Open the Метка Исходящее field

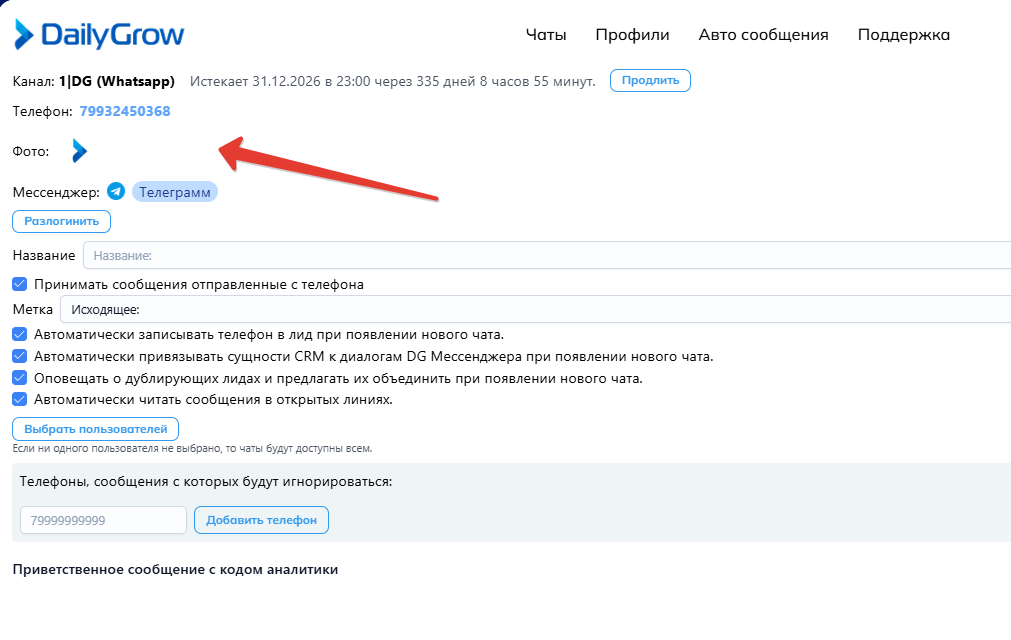tap(535, 310)
